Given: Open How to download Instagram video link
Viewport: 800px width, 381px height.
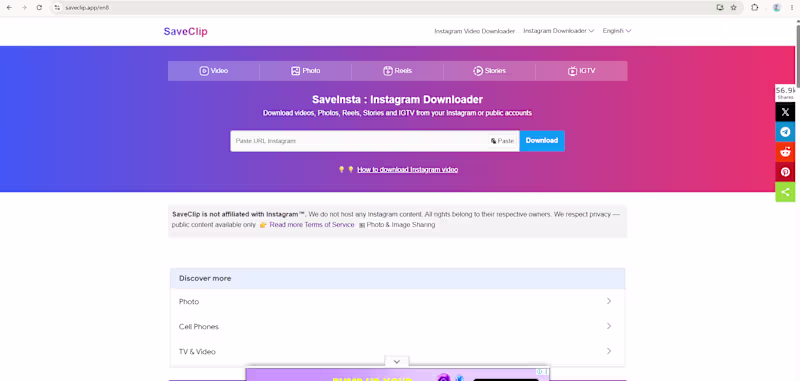Looking at the screenshot, I should pos(407,170).
